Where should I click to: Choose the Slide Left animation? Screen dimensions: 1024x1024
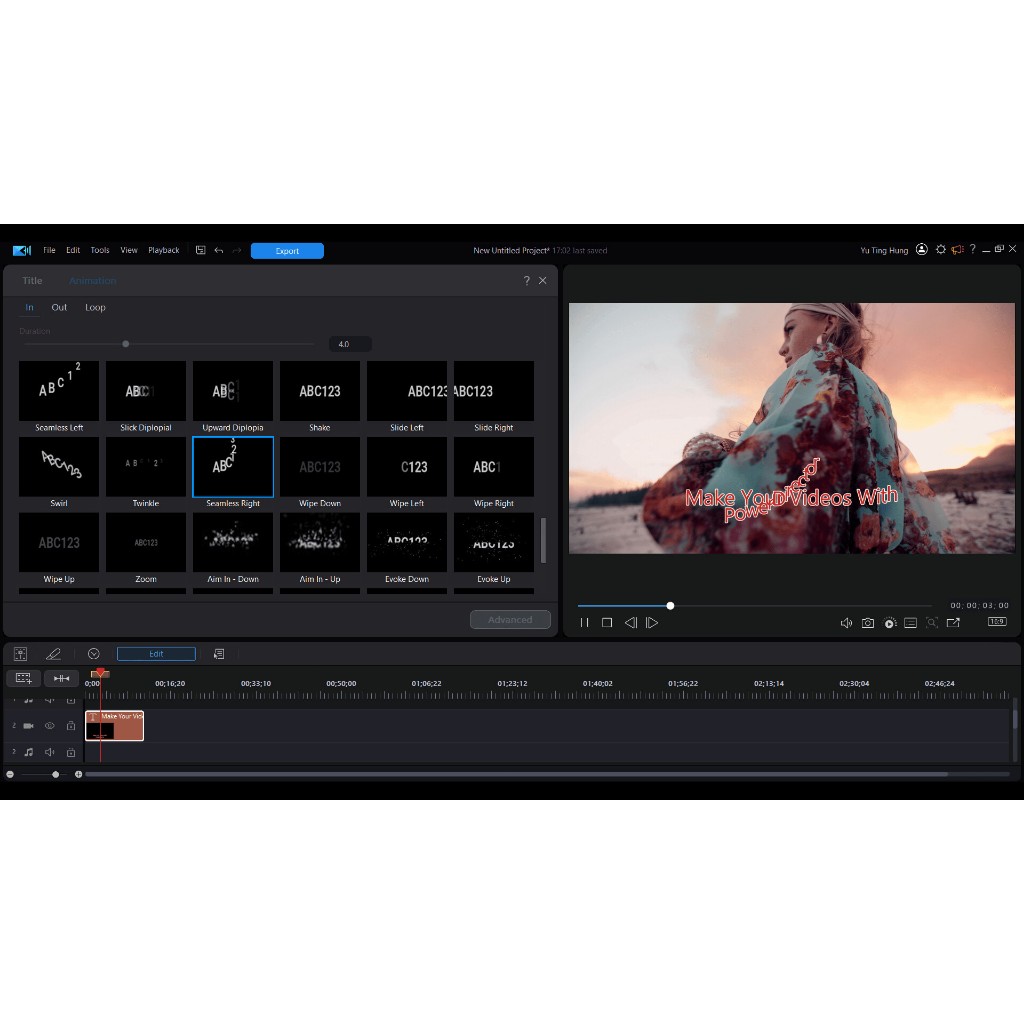[x=407, y=396]
